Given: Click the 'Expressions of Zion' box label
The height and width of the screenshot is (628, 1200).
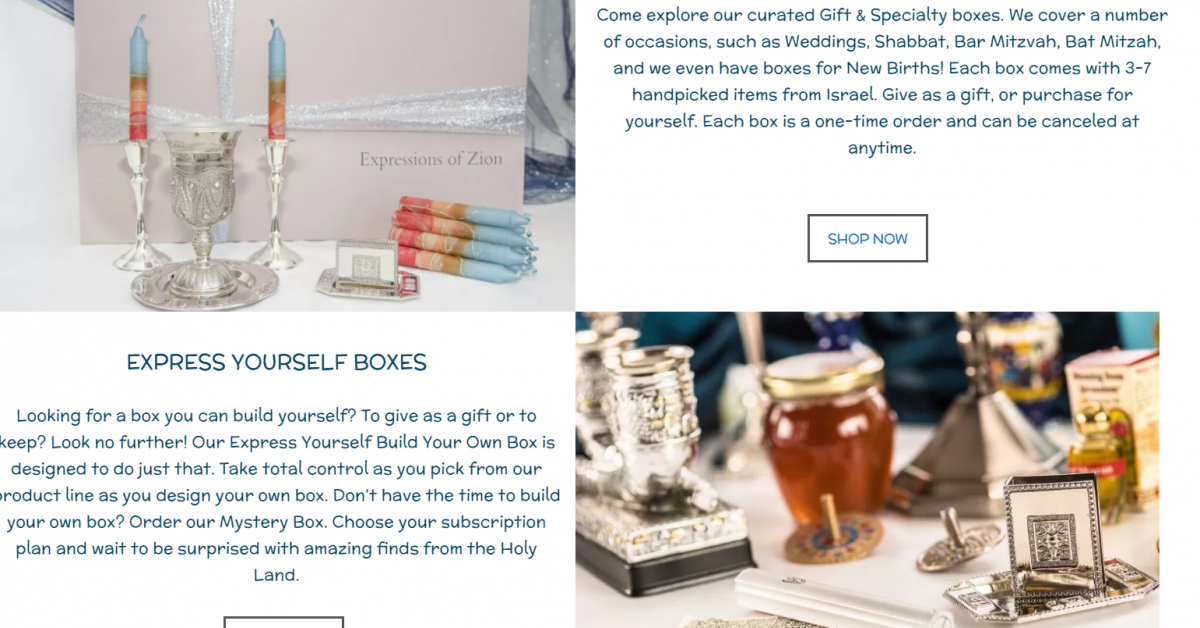Looking at the screenshot, I should tap(431, 159).
